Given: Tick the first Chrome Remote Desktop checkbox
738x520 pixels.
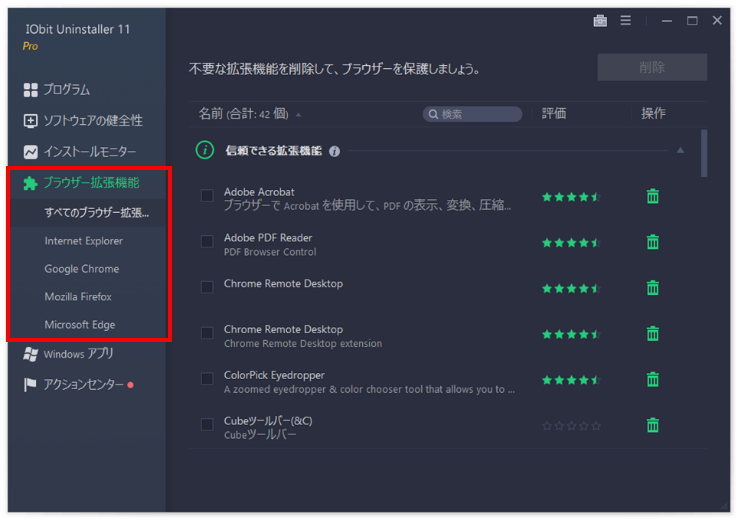Looking at the screenshot, I should pyautogui.click(x=207, y=287).
